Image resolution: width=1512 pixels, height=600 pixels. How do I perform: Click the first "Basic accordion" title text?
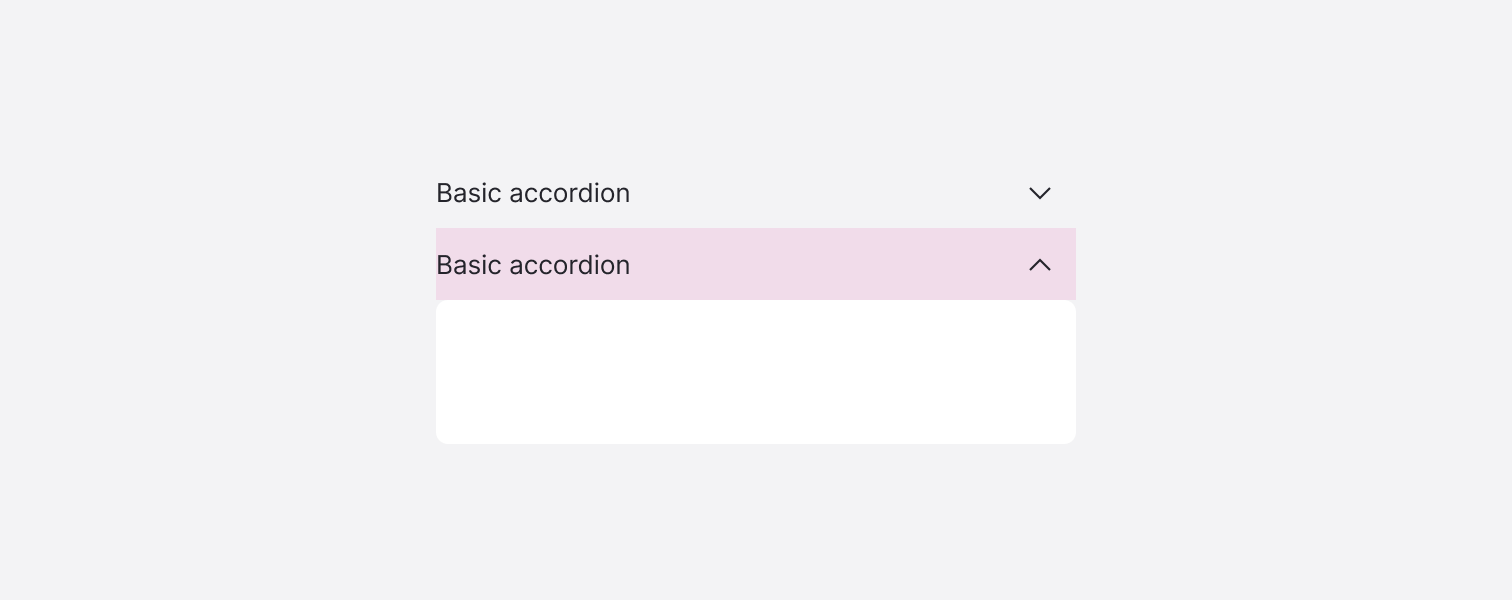tap(533, 193)
